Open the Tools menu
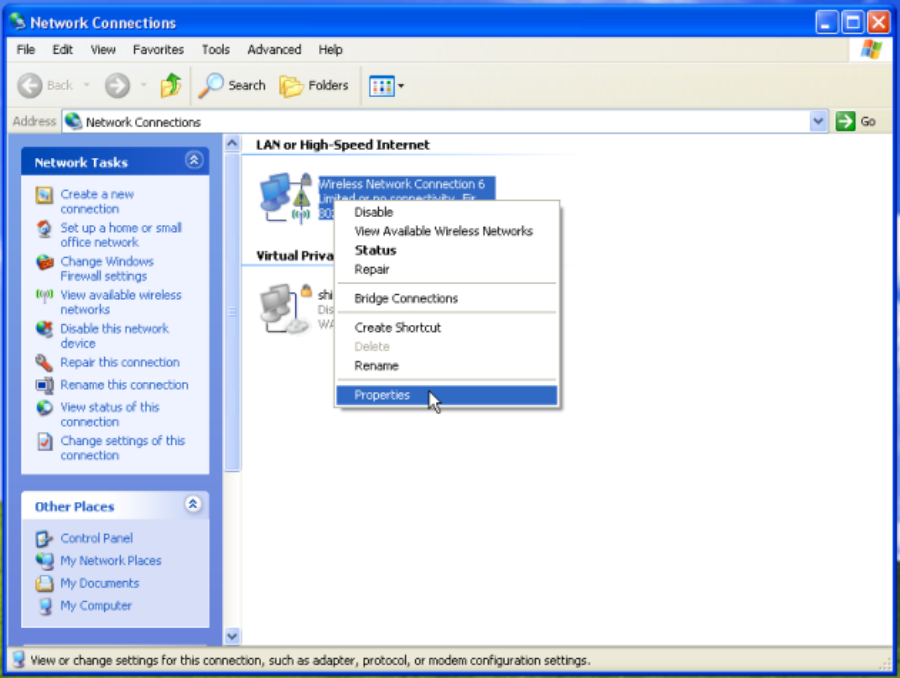900x678 pixels. tap(216, 49)
